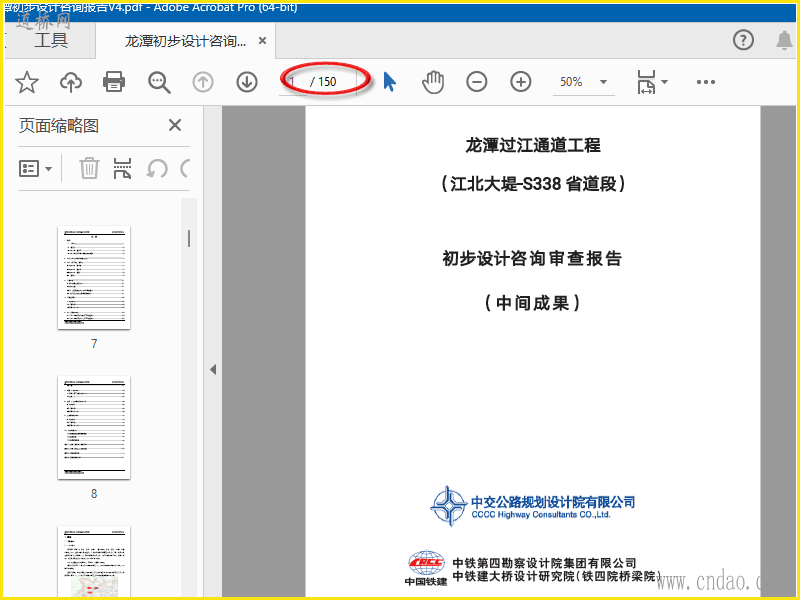Screen dimensions: 800x600
Task: Click the fit page width icon
Action: tap(646, 82)
